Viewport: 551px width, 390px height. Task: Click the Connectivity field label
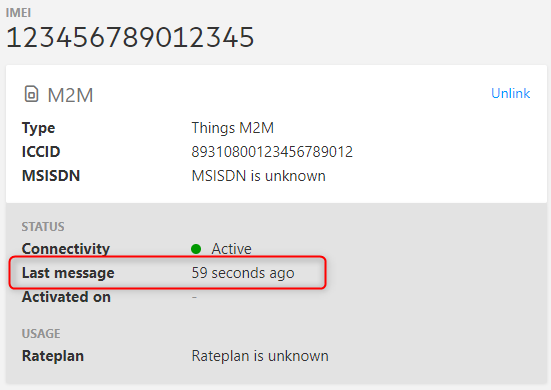point(66,249)
